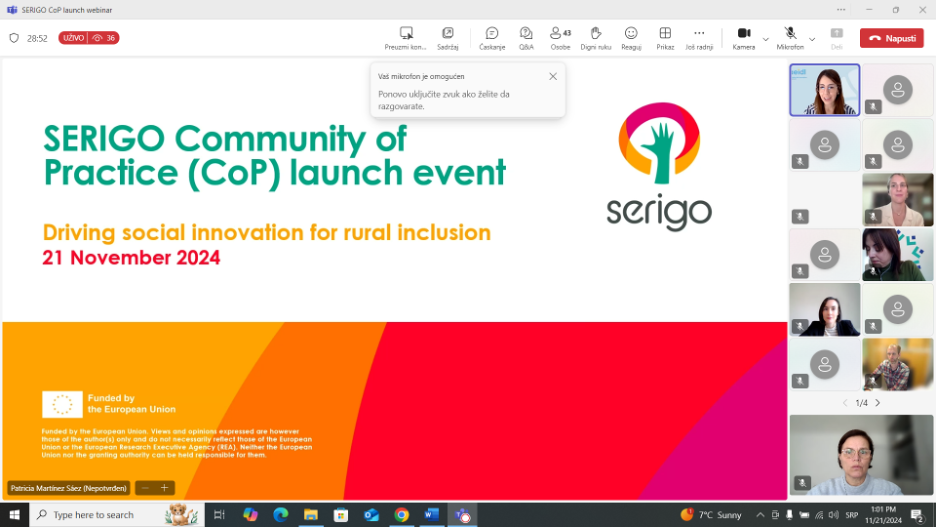This screenshot has height=528, width=936.
Task: Open Prikaz view options
Action: (x=665, y=38)
